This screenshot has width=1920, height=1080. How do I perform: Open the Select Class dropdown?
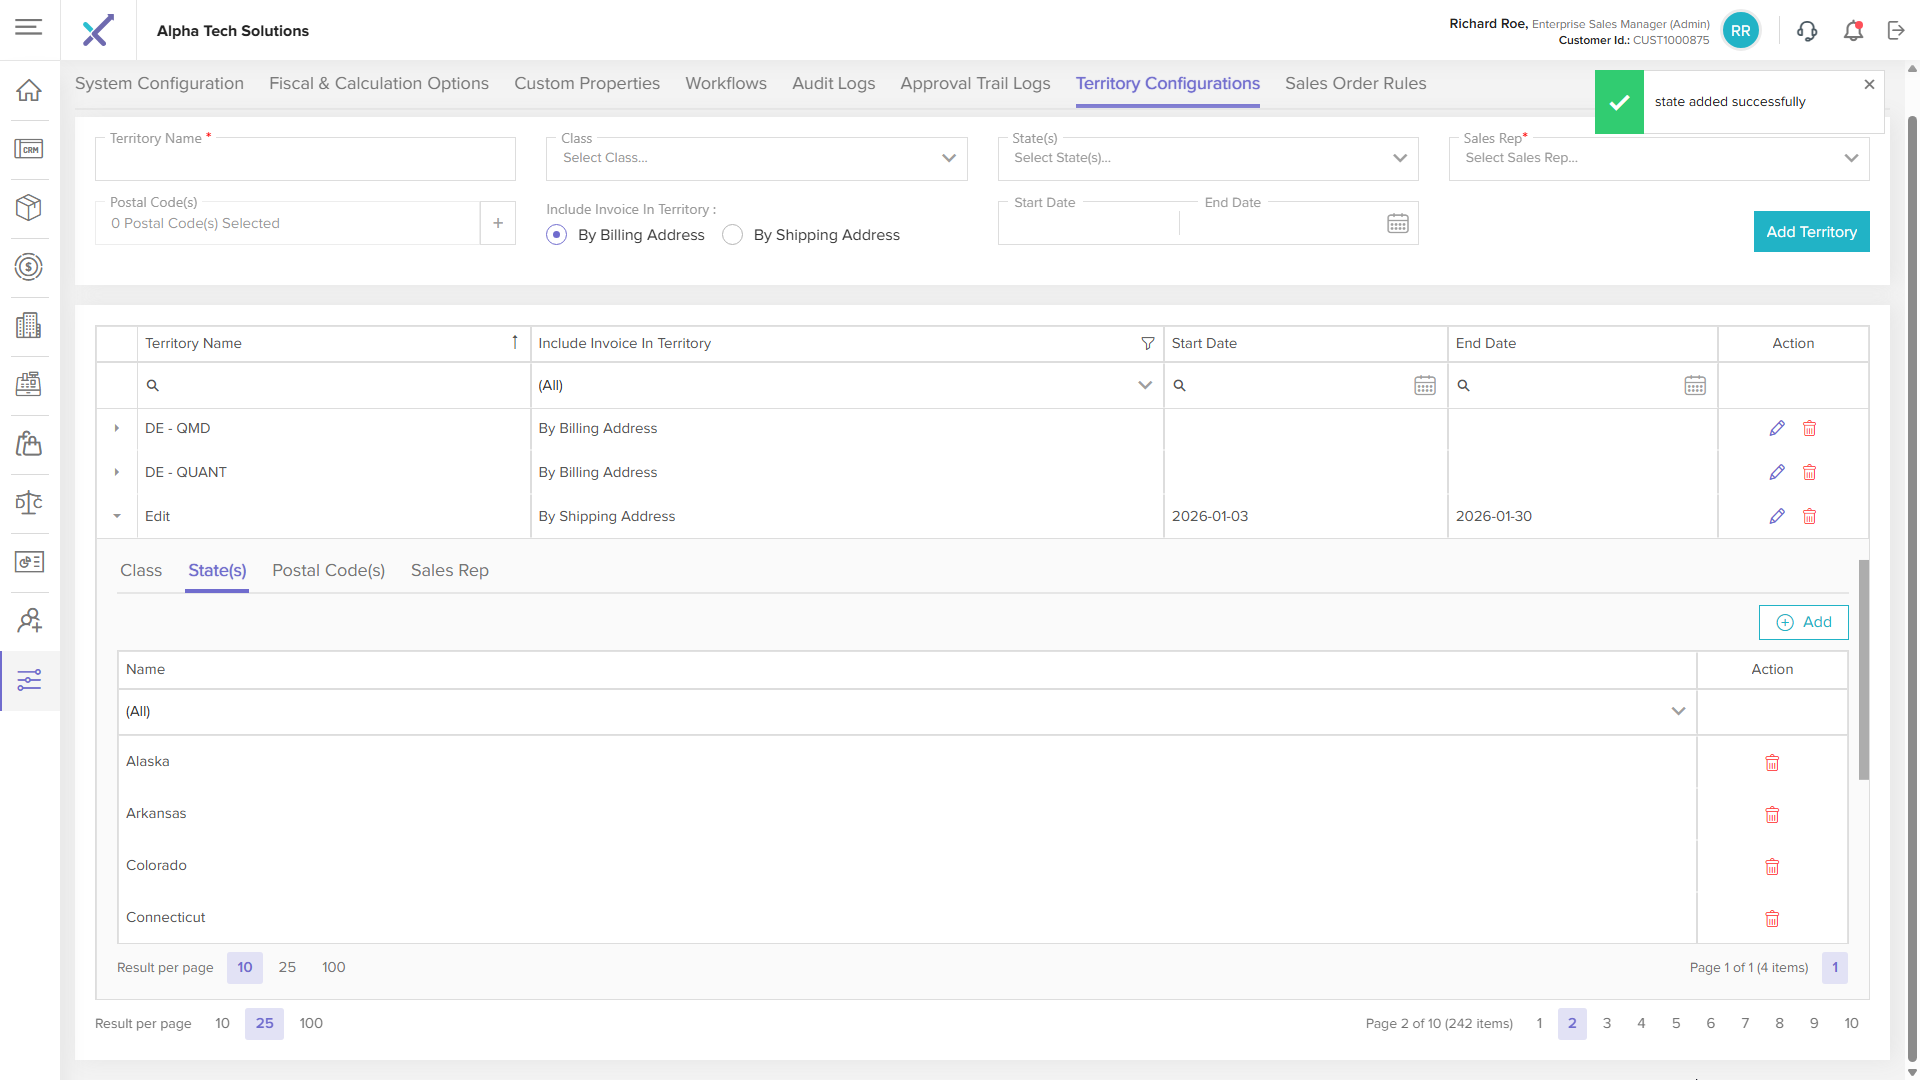756,158
